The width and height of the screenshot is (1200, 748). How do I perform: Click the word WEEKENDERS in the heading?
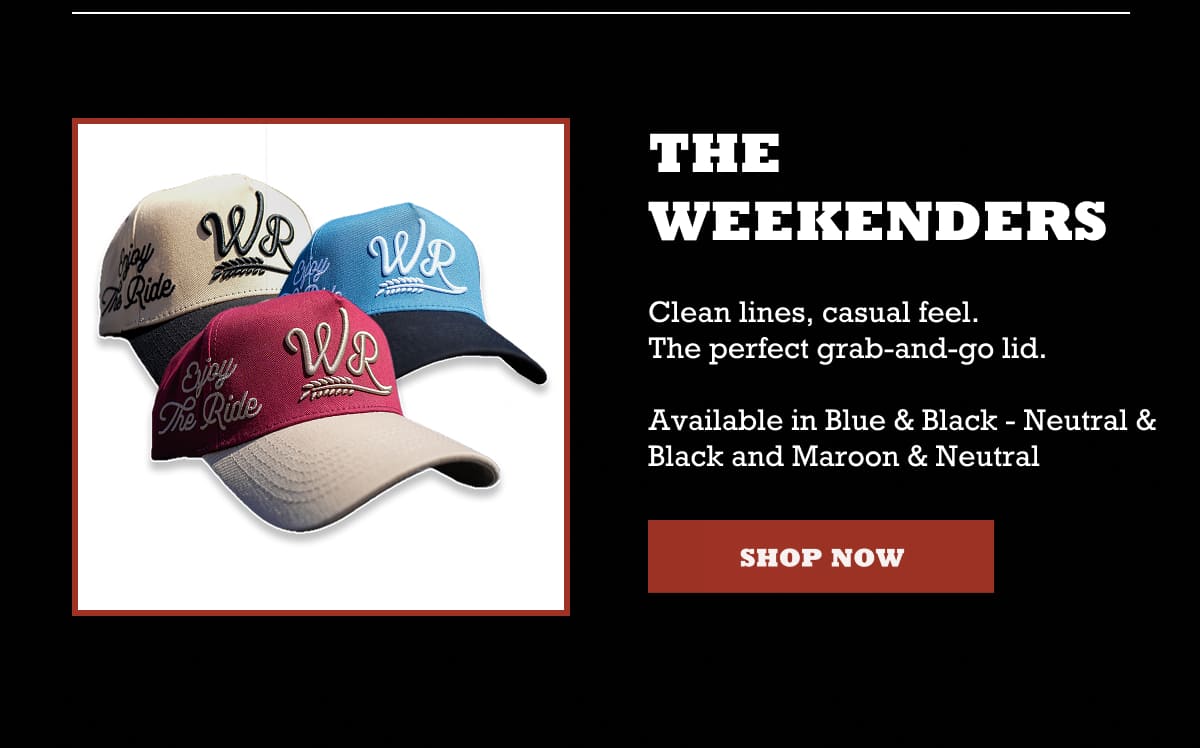click(877, 222)
